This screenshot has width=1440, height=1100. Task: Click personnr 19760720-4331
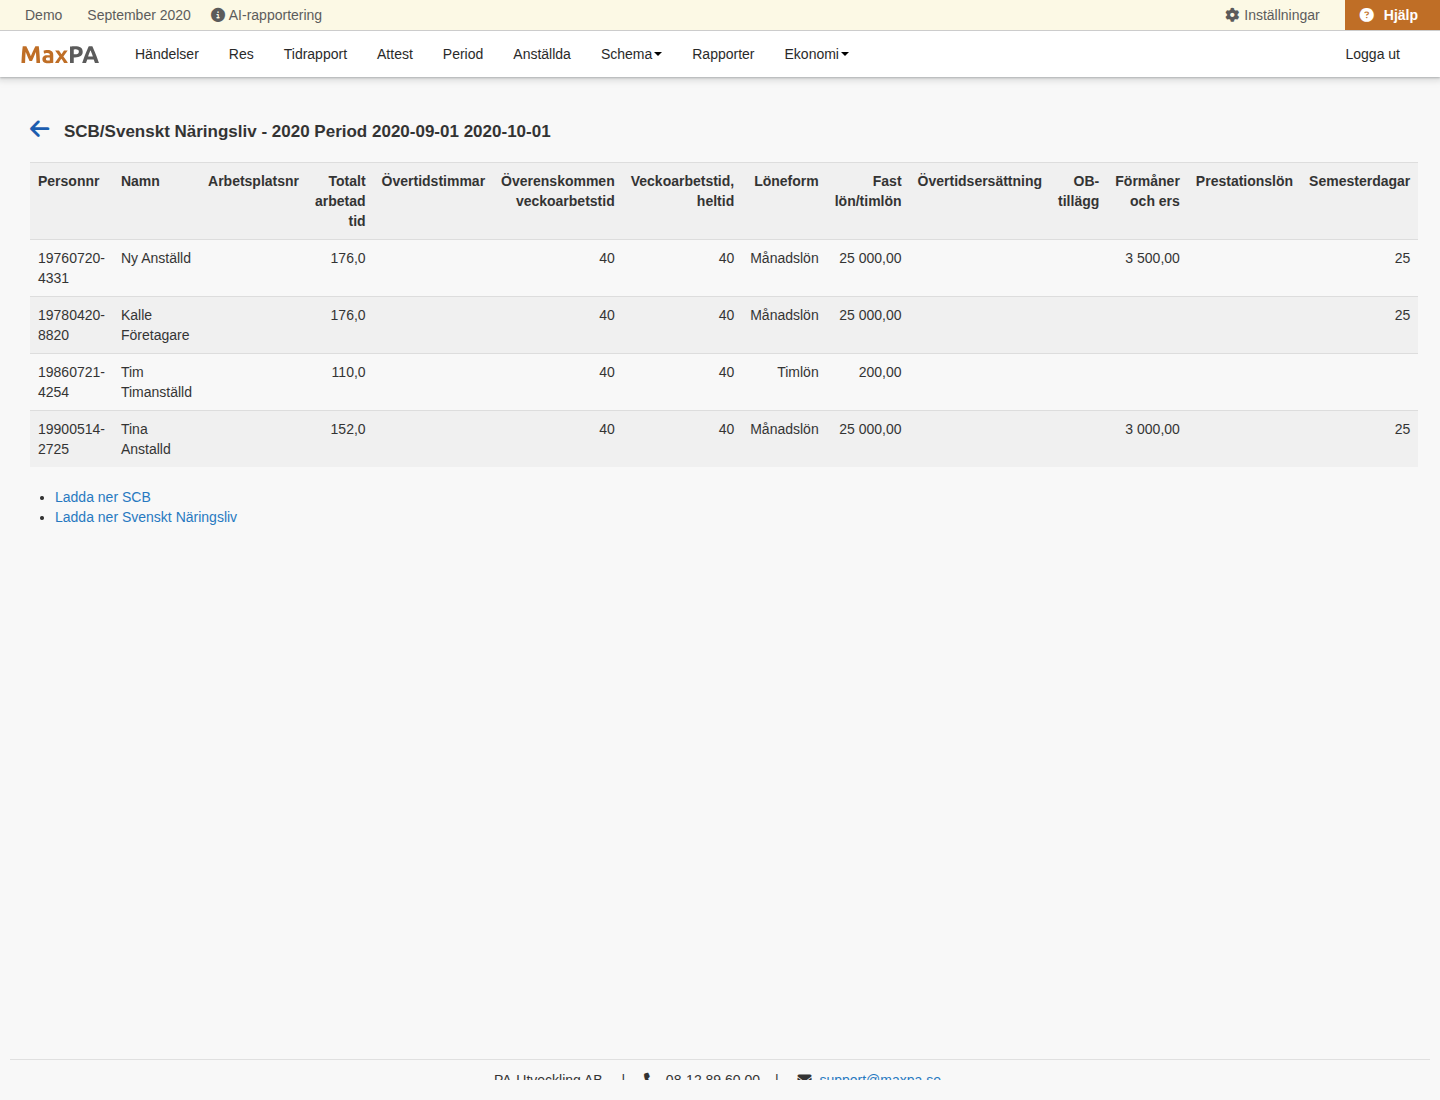(x=71, y=268)
